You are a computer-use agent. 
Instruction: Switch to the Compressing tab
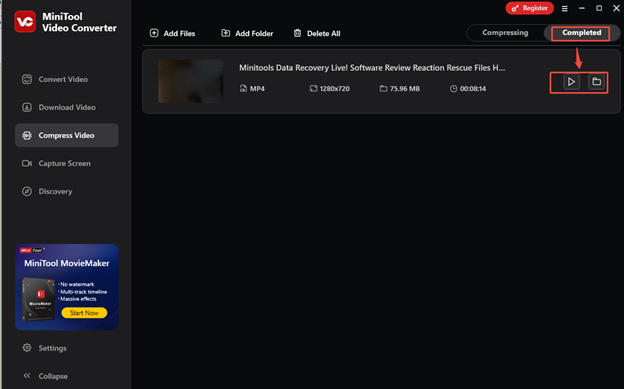pyautogui.click(x=505, y=33)
